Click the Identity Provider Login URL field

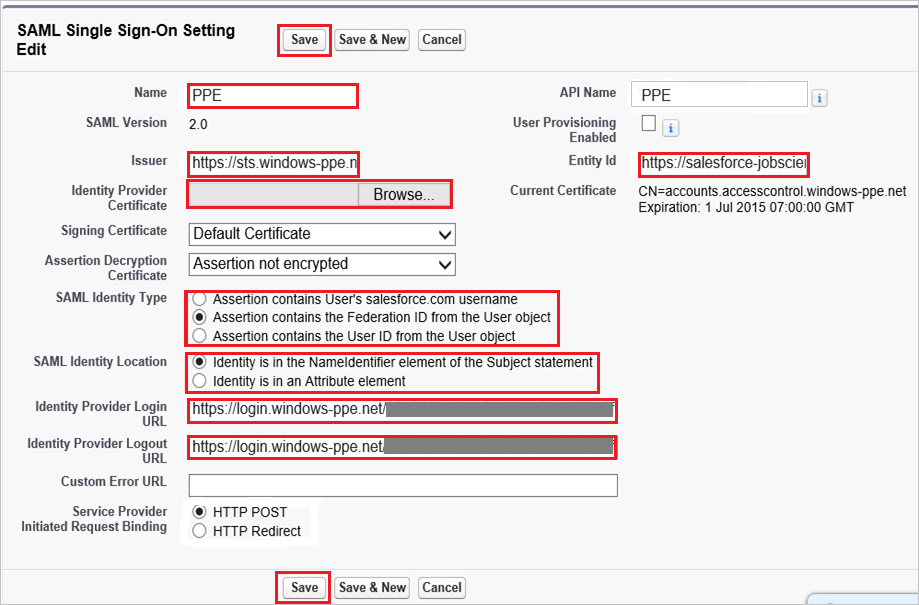(400, 410)
